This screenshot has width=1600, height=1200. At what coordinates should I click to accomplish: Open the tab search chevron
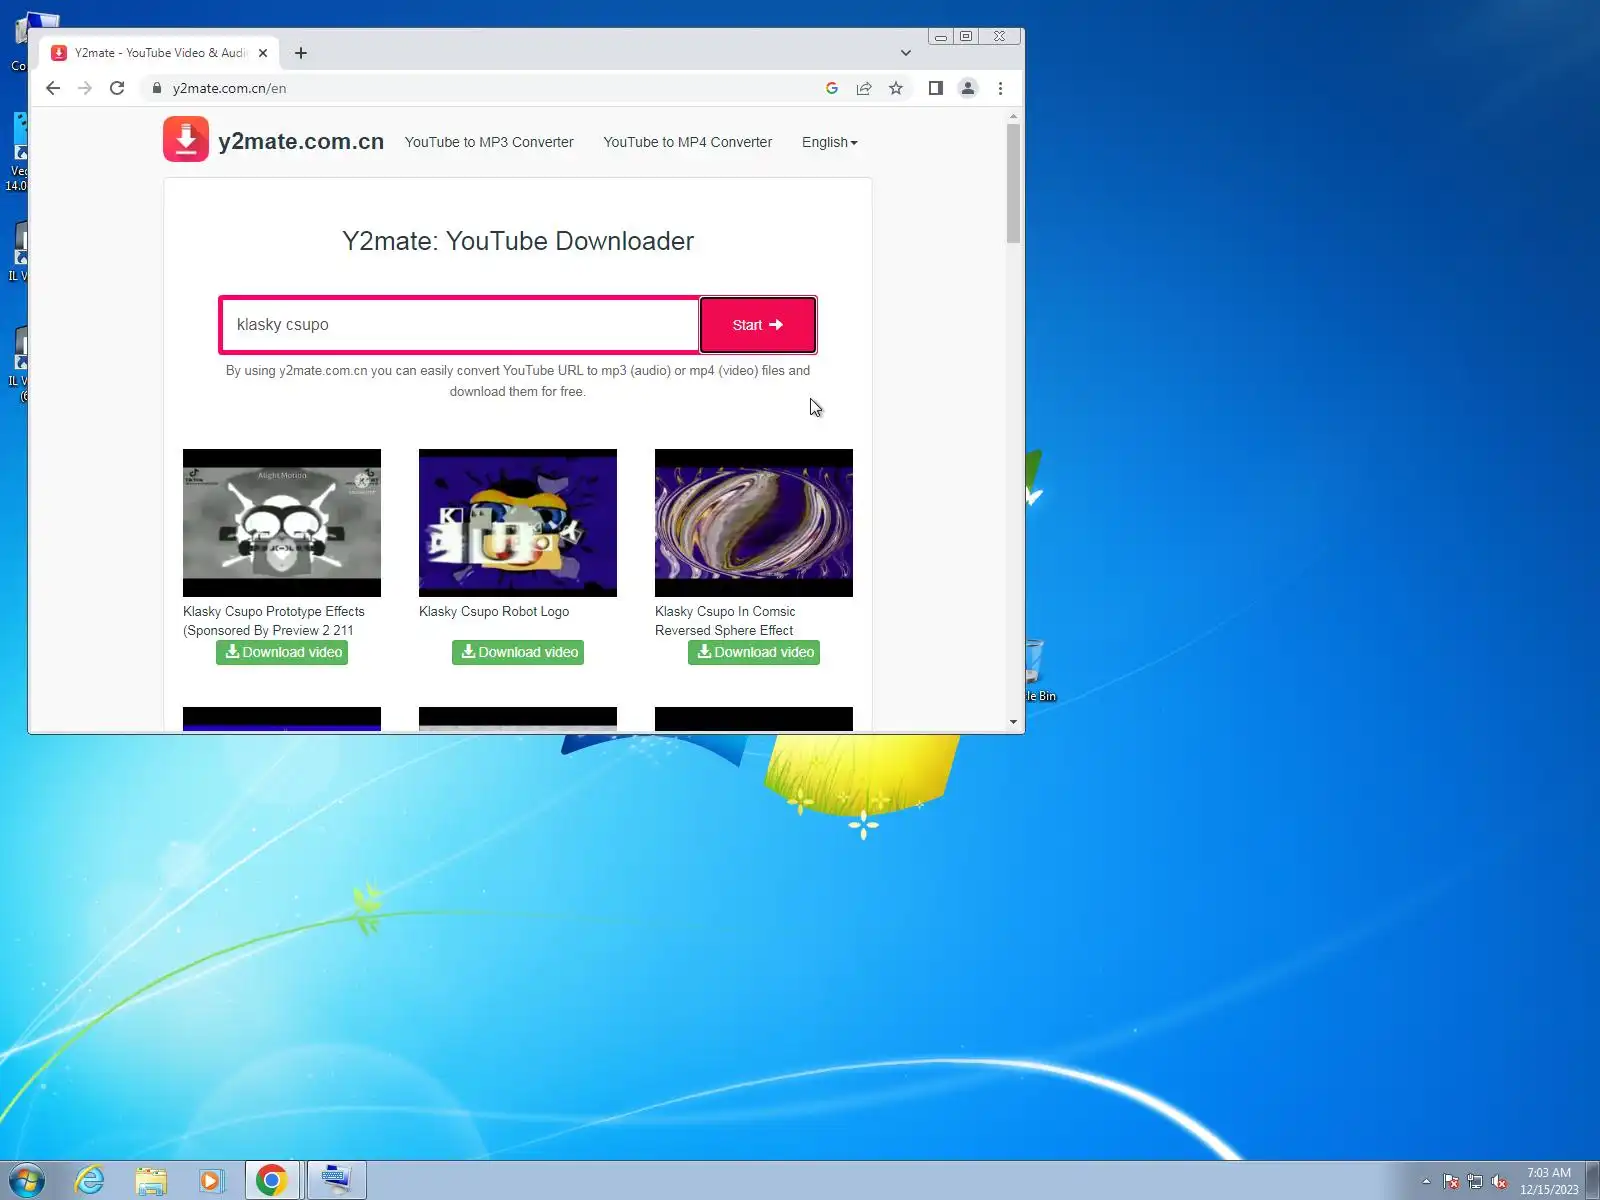906,53
